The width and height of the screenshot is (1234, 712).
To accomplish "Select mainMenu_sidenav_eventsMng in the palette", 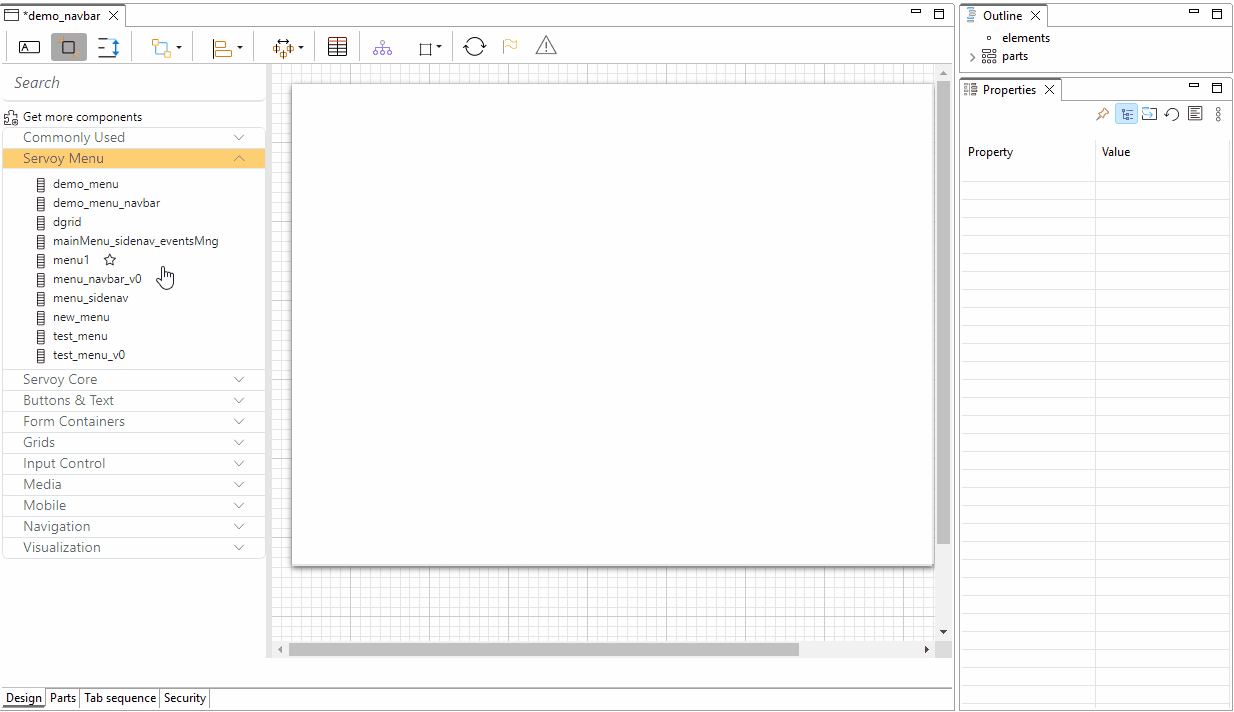I will pyautogui.click(x=135, y=241).
